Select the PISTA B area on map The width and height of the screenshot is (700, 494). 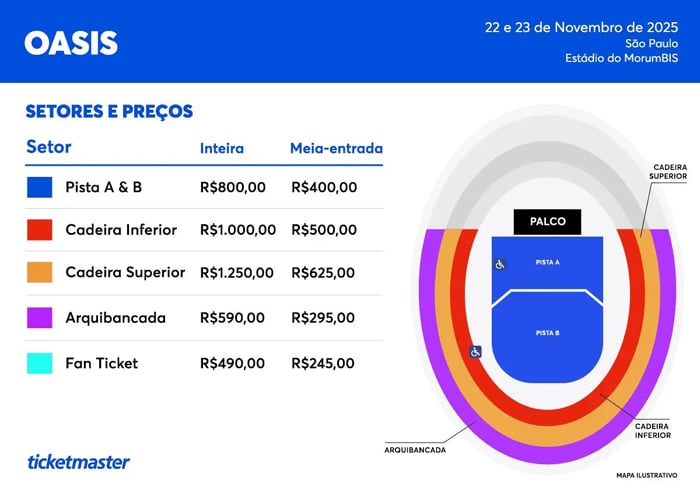point(548,333)
